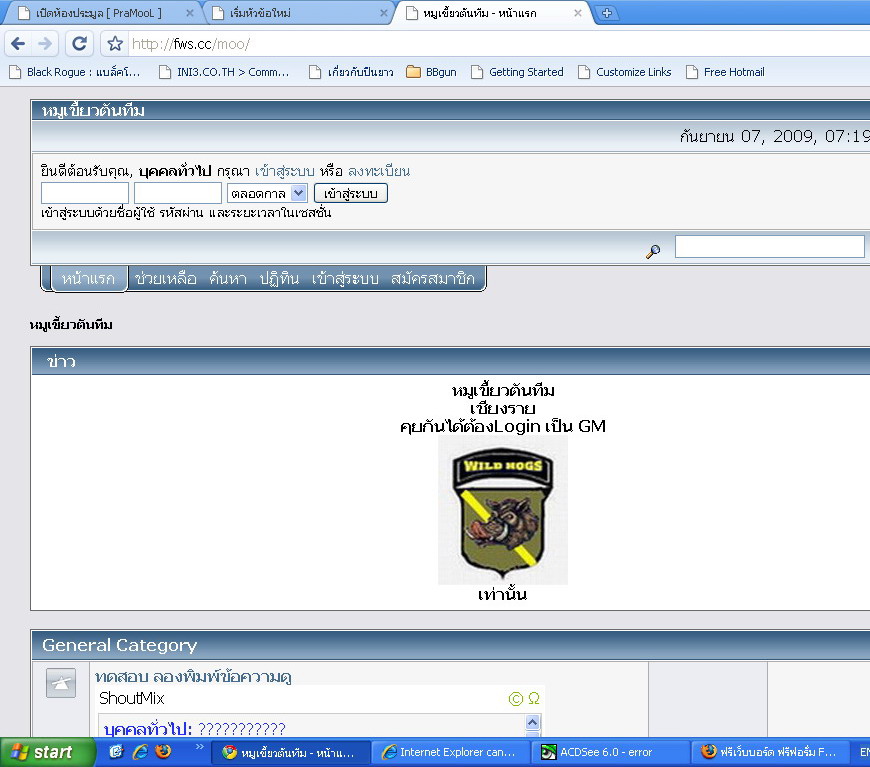
Task: Open the เกี่ยวกับปืนยาว bookmark
Action: coord(351,72)
